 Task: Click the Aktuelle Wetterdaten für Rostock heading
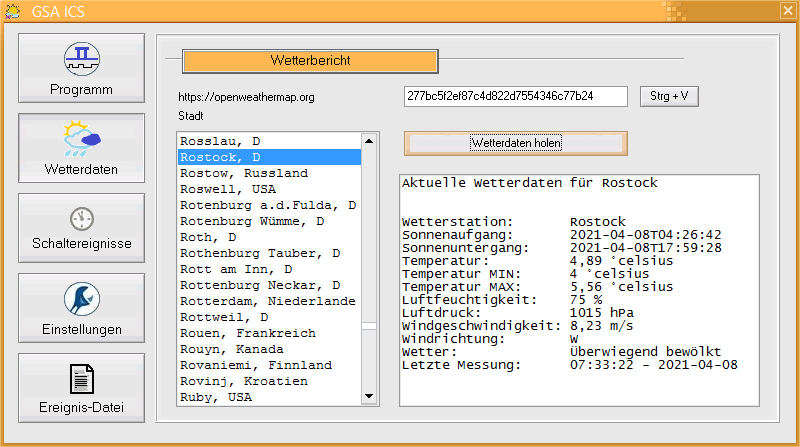point(530,183)
